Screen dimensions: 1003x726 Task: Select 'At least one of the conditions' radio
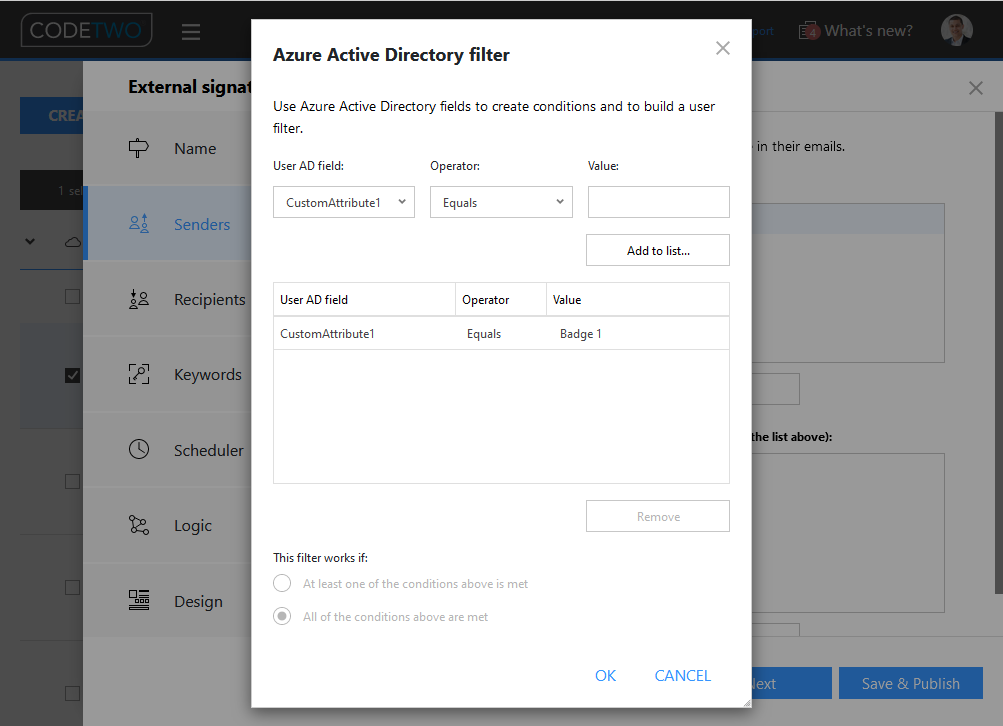(282, 584)
